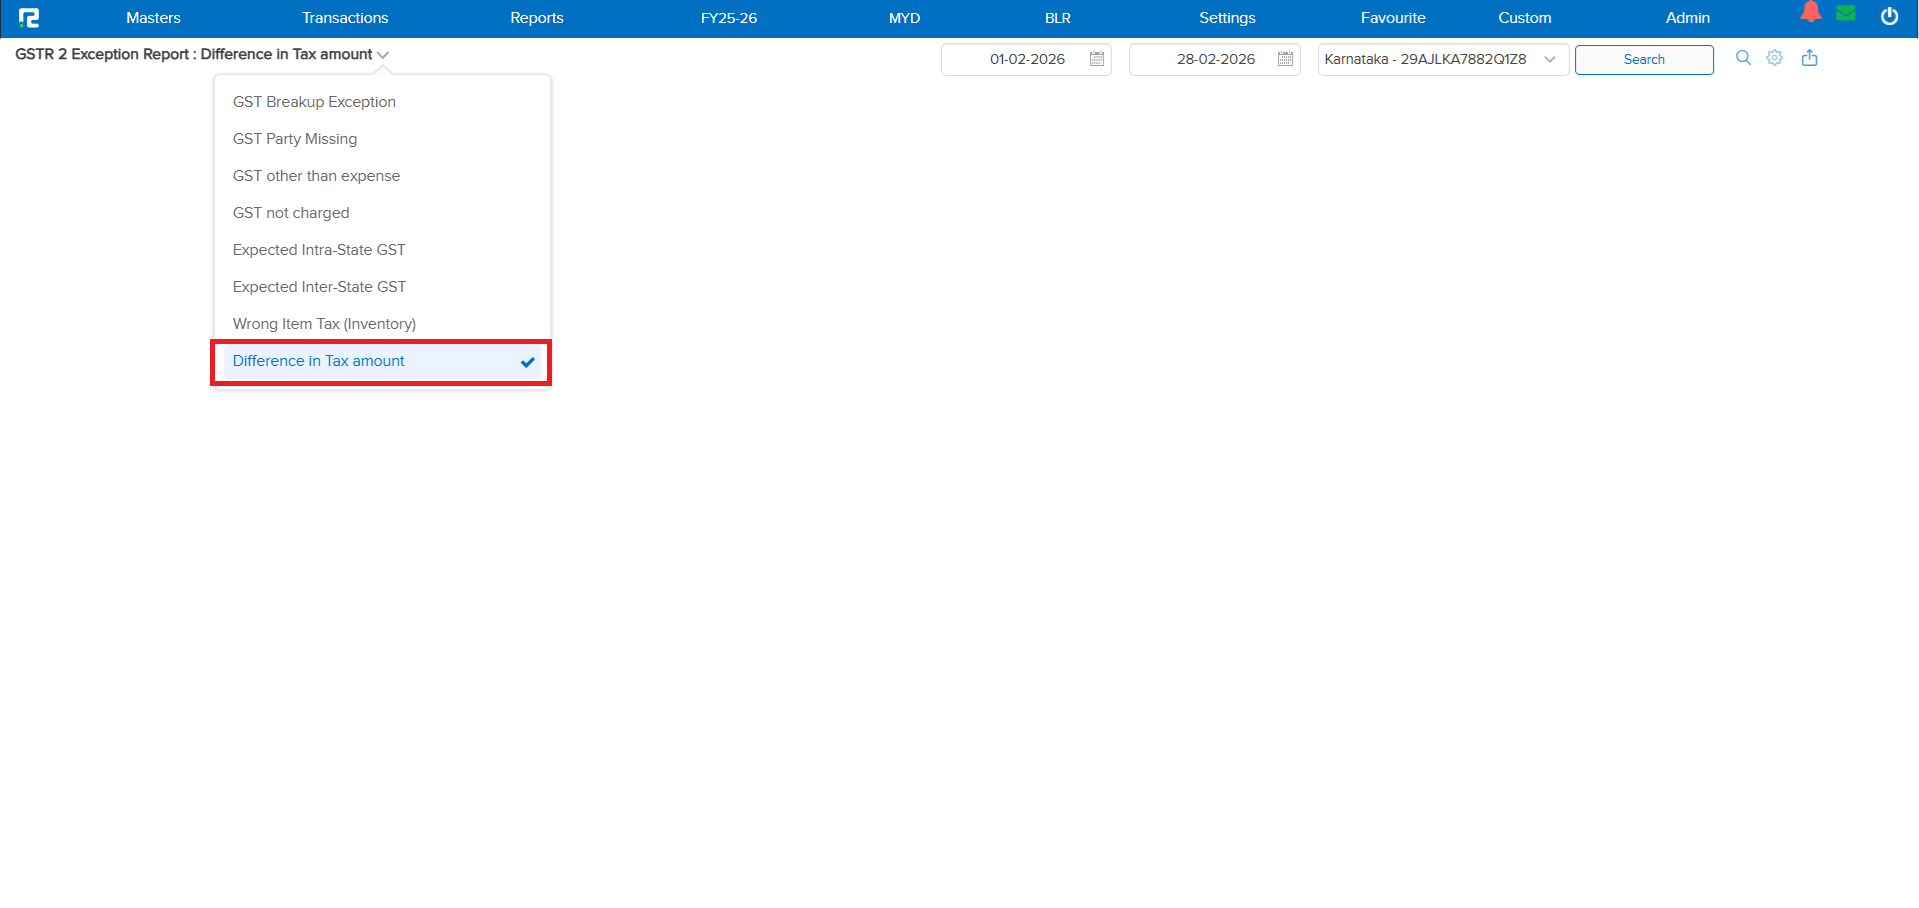Click the search magnifier icon near report toolbar

1742,58
